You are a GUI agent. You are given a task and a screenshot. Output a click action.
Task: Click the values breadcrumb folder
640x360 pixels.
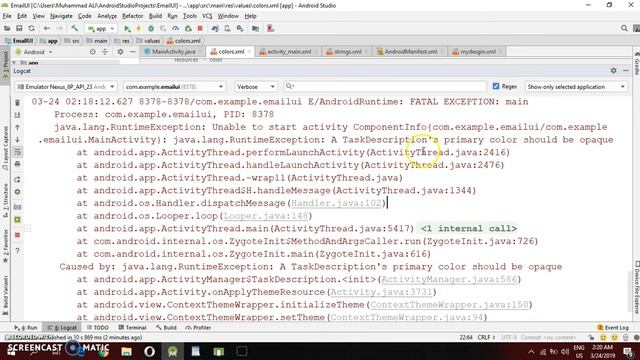148,41
